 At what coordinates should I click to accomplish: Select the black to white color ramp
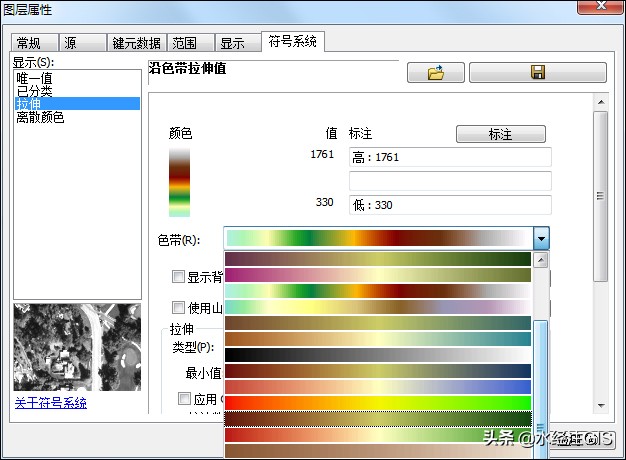pos(377,354)
